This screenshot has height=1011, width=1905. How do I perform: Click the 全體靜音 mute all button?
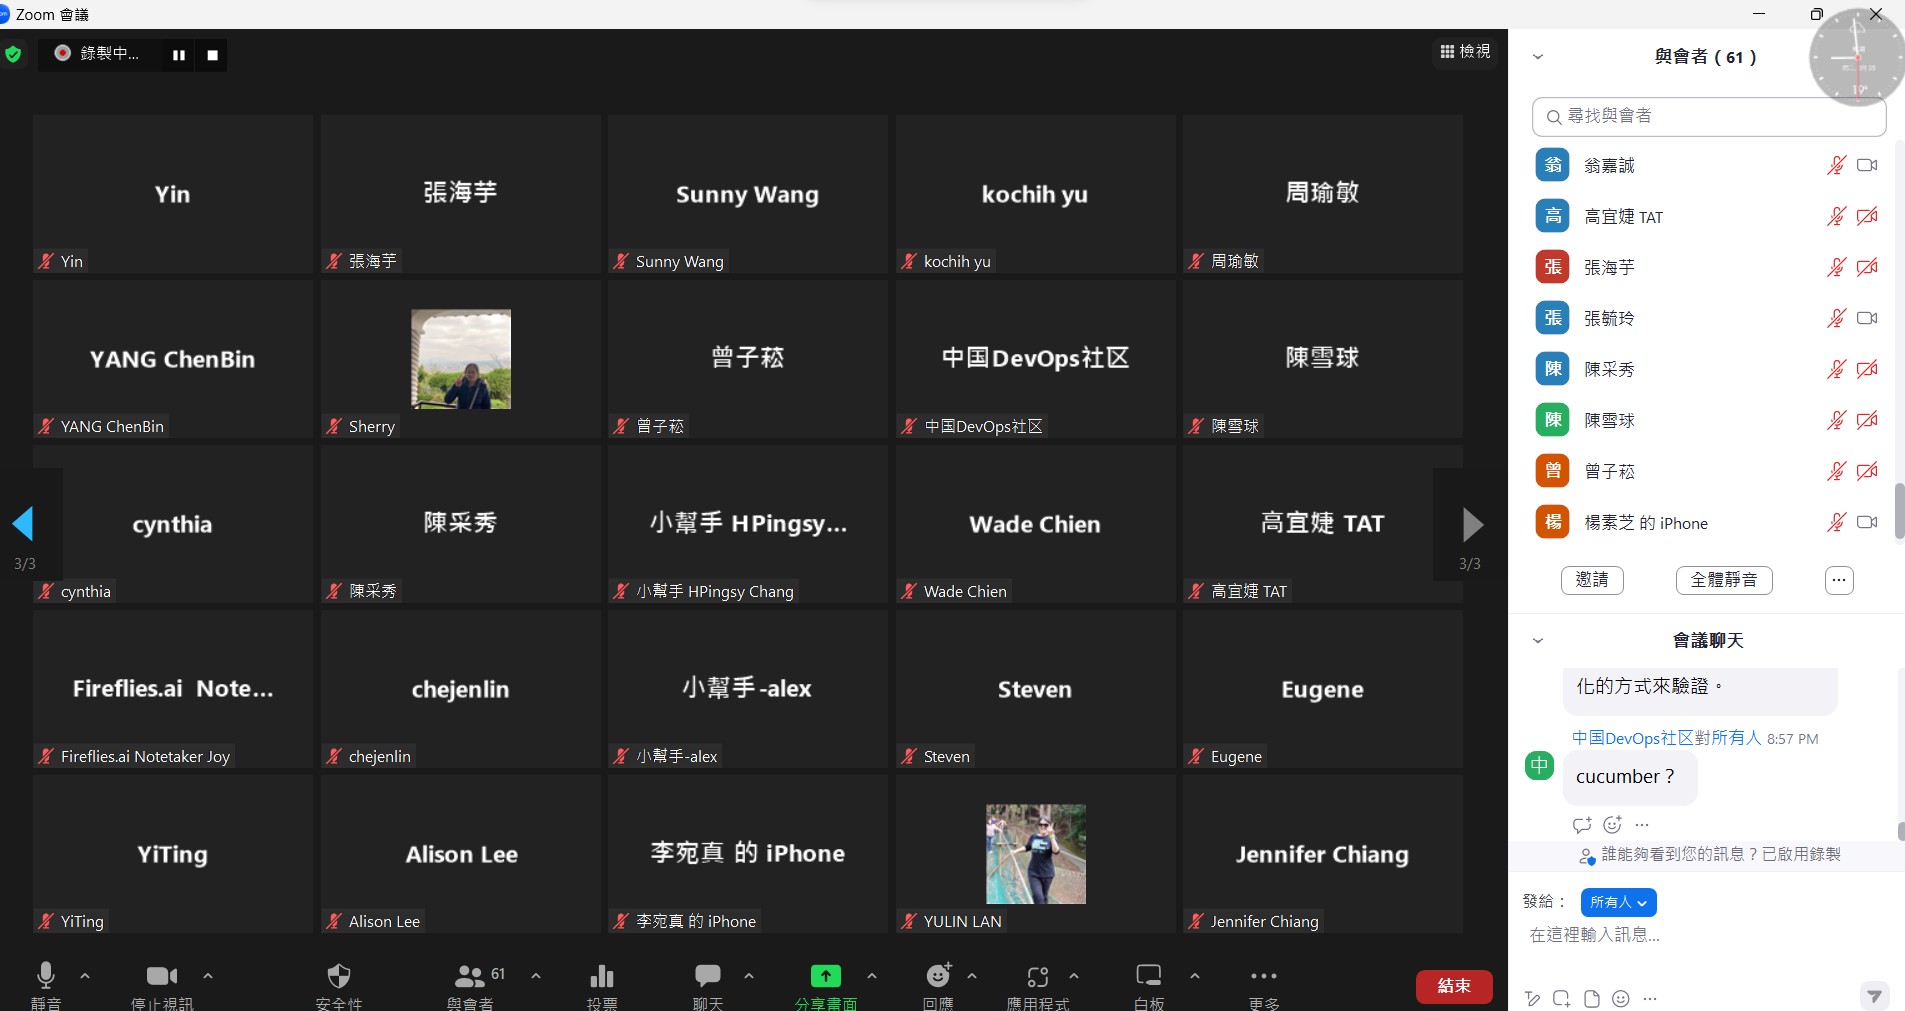pyautogui.click(x=1723, y=580)
